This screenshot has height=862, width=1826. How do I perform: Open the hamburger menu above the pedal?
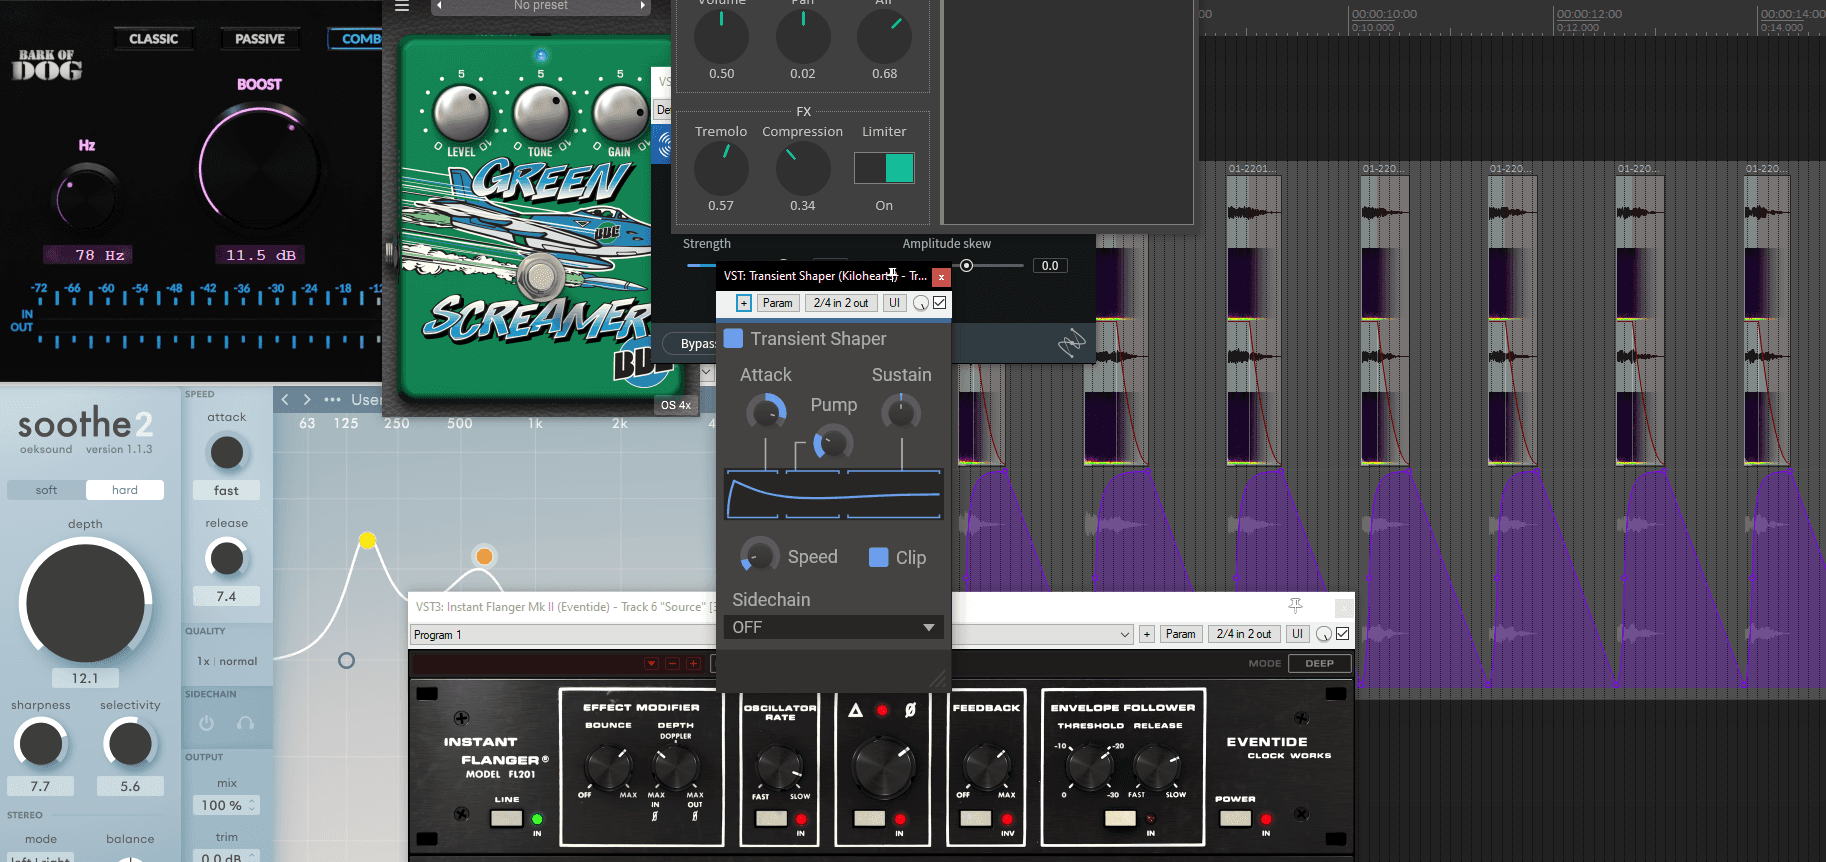click(x=402, y=6)
